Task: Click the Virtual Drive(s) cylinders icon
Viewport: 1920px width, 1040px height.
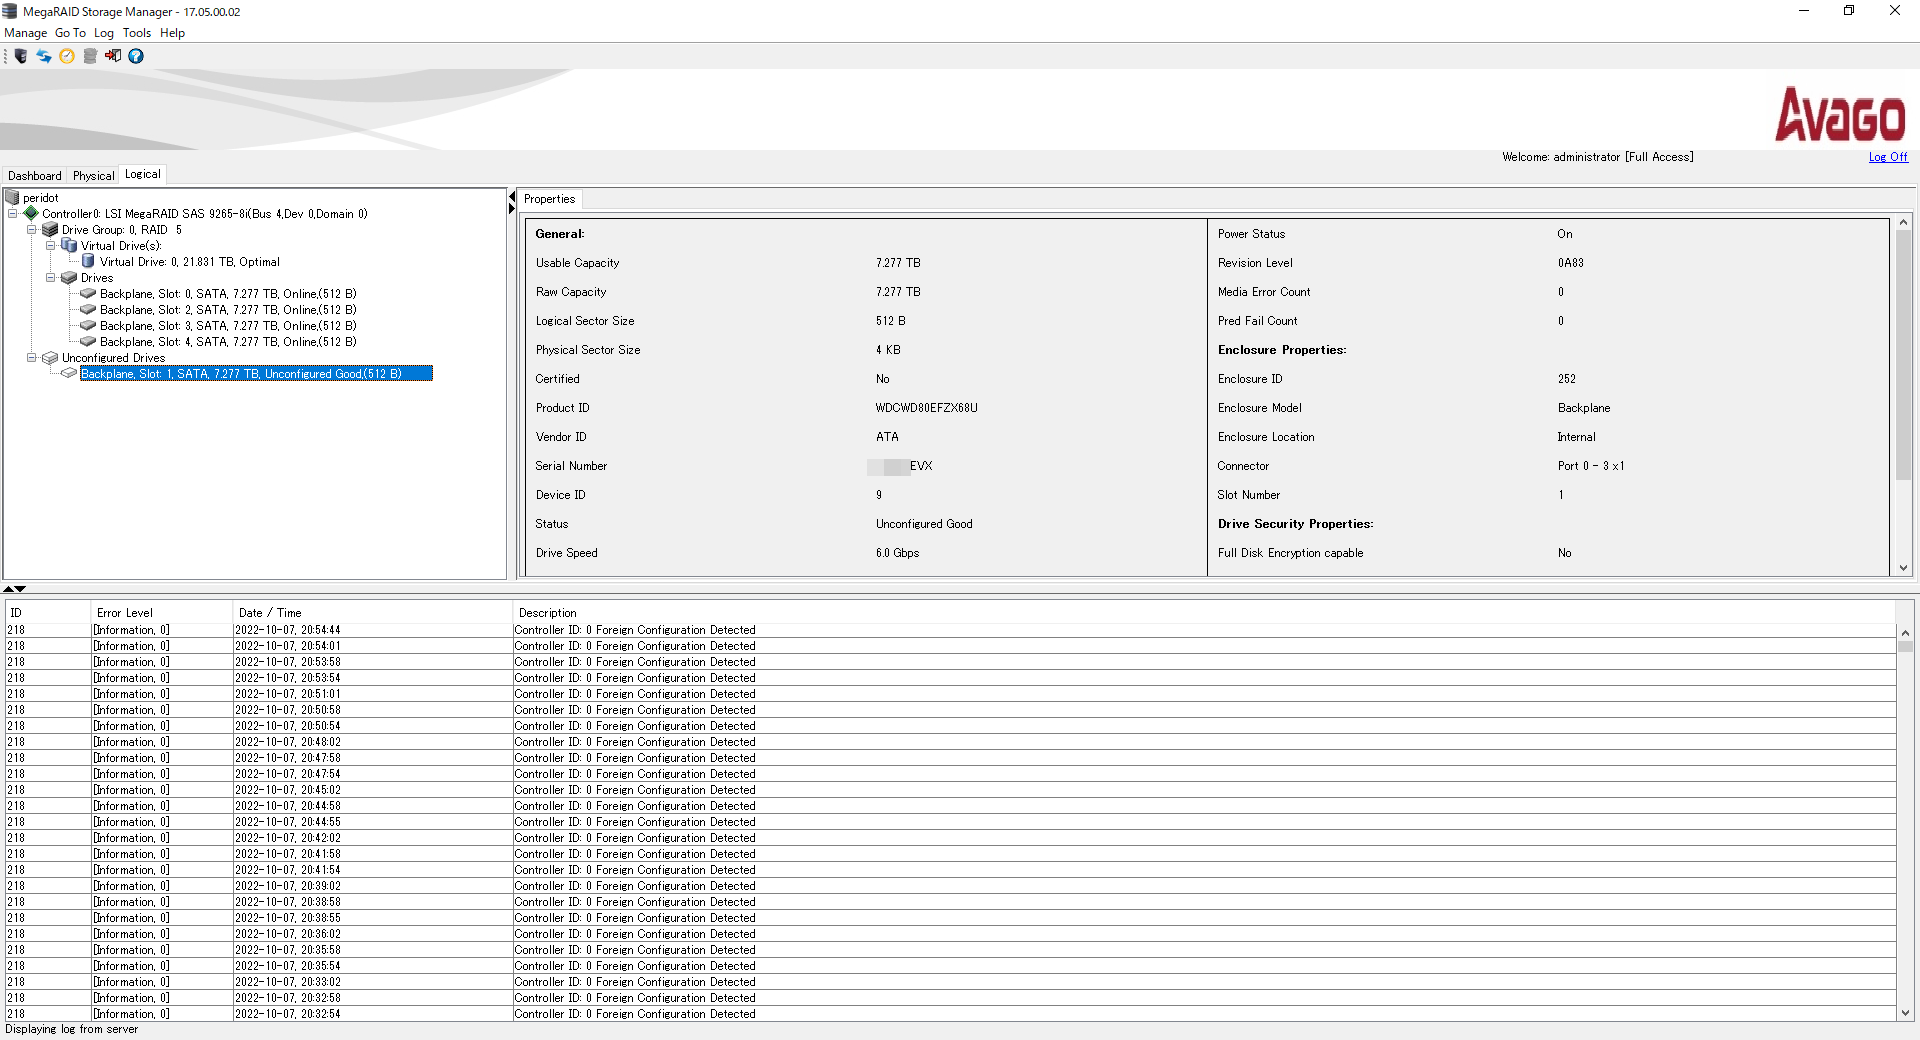Action: click(69, 245)
